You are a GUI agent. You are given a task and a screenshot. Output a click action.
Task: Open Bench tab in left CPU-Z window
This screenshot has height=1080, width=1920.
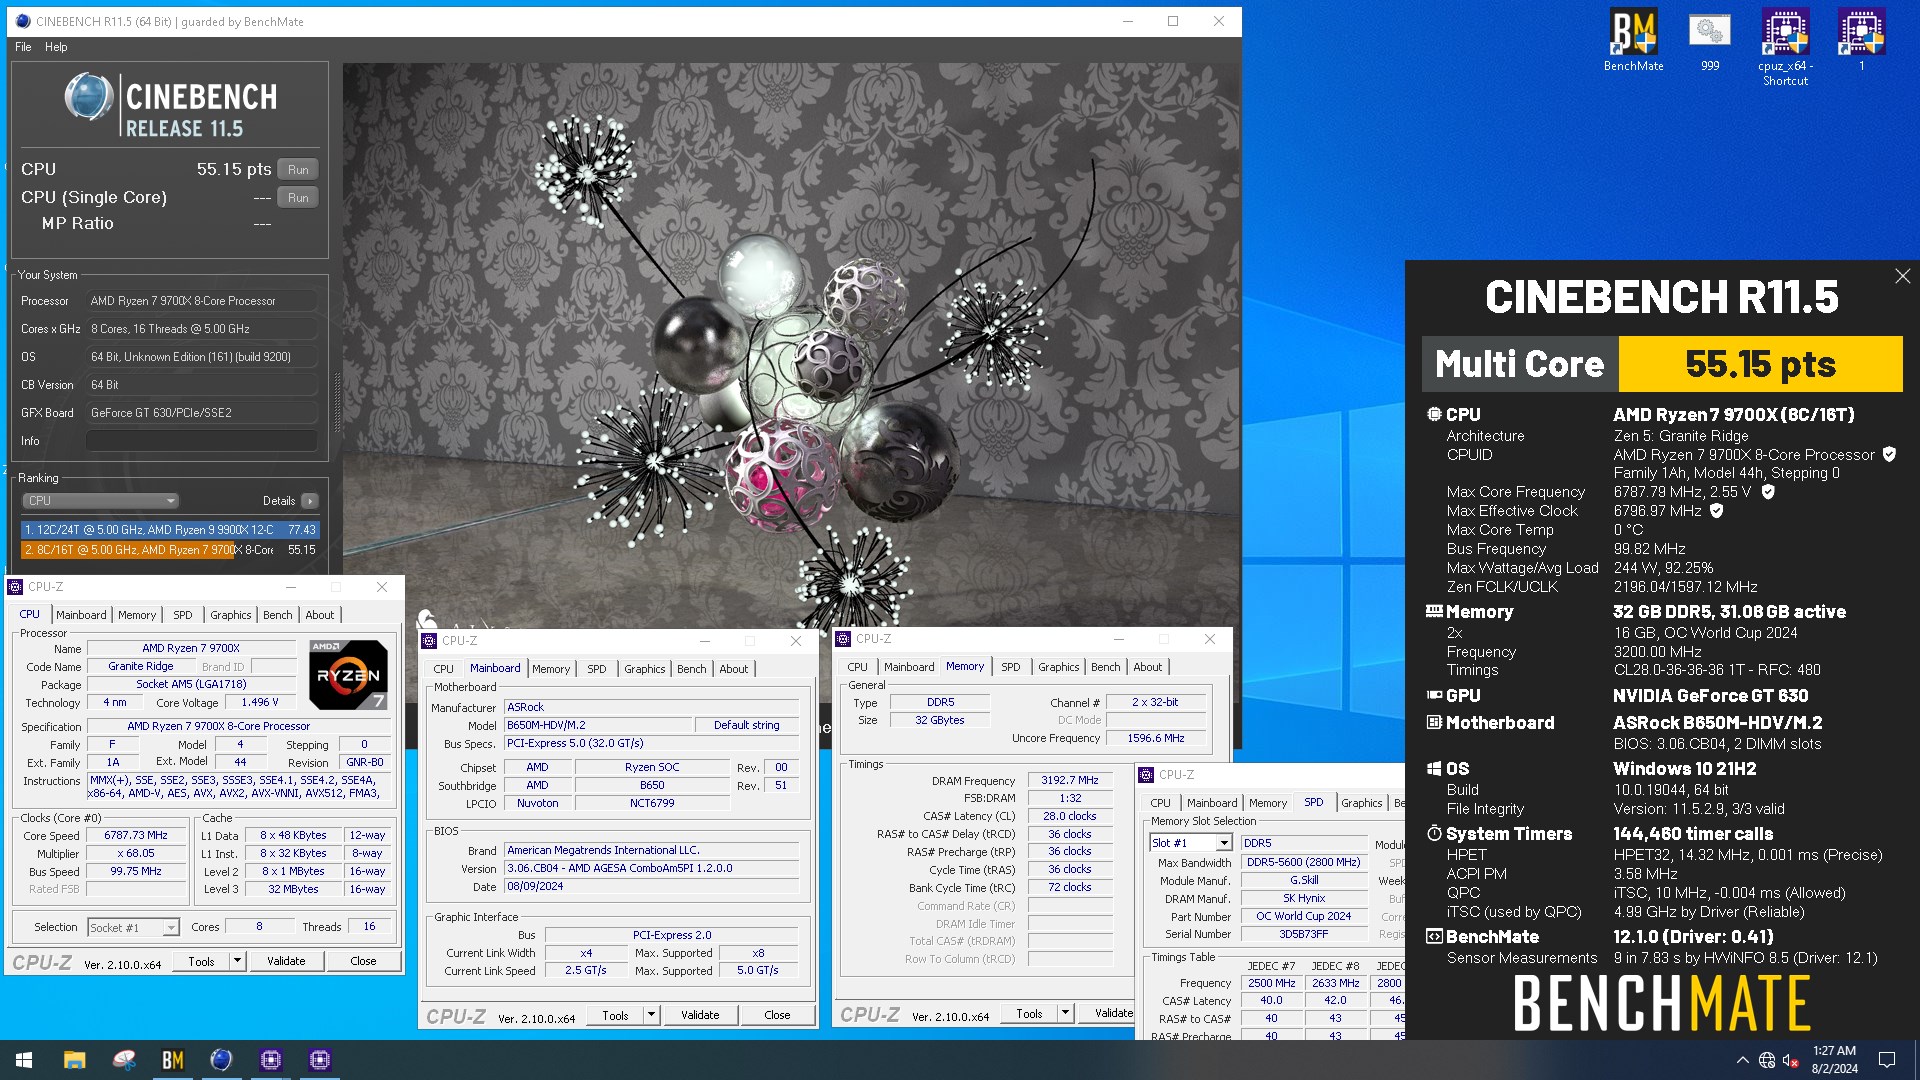[x=278, y=615]
